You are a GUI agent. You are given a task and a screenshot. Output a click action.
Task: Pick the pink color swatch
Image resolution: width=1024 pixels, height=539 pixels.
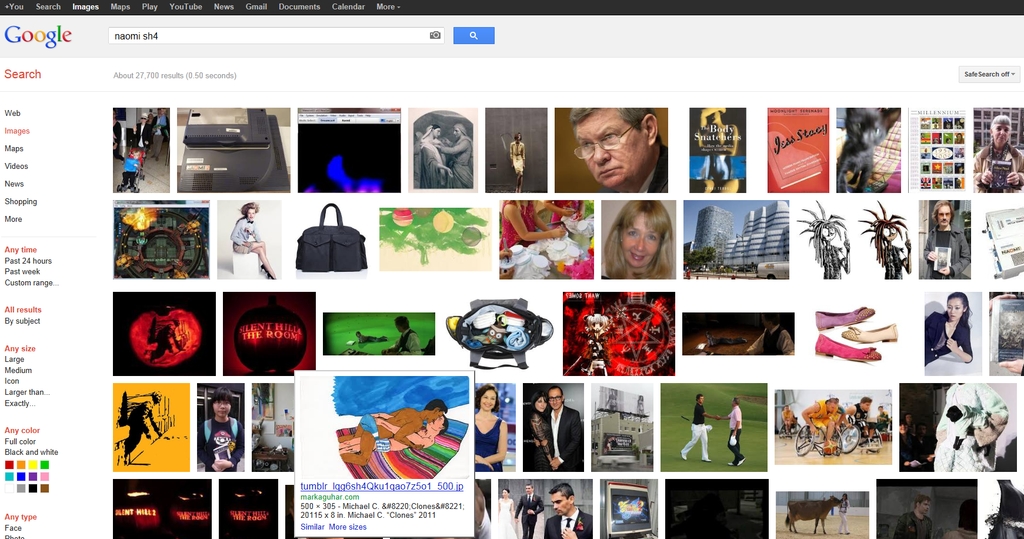click(44, 477)
